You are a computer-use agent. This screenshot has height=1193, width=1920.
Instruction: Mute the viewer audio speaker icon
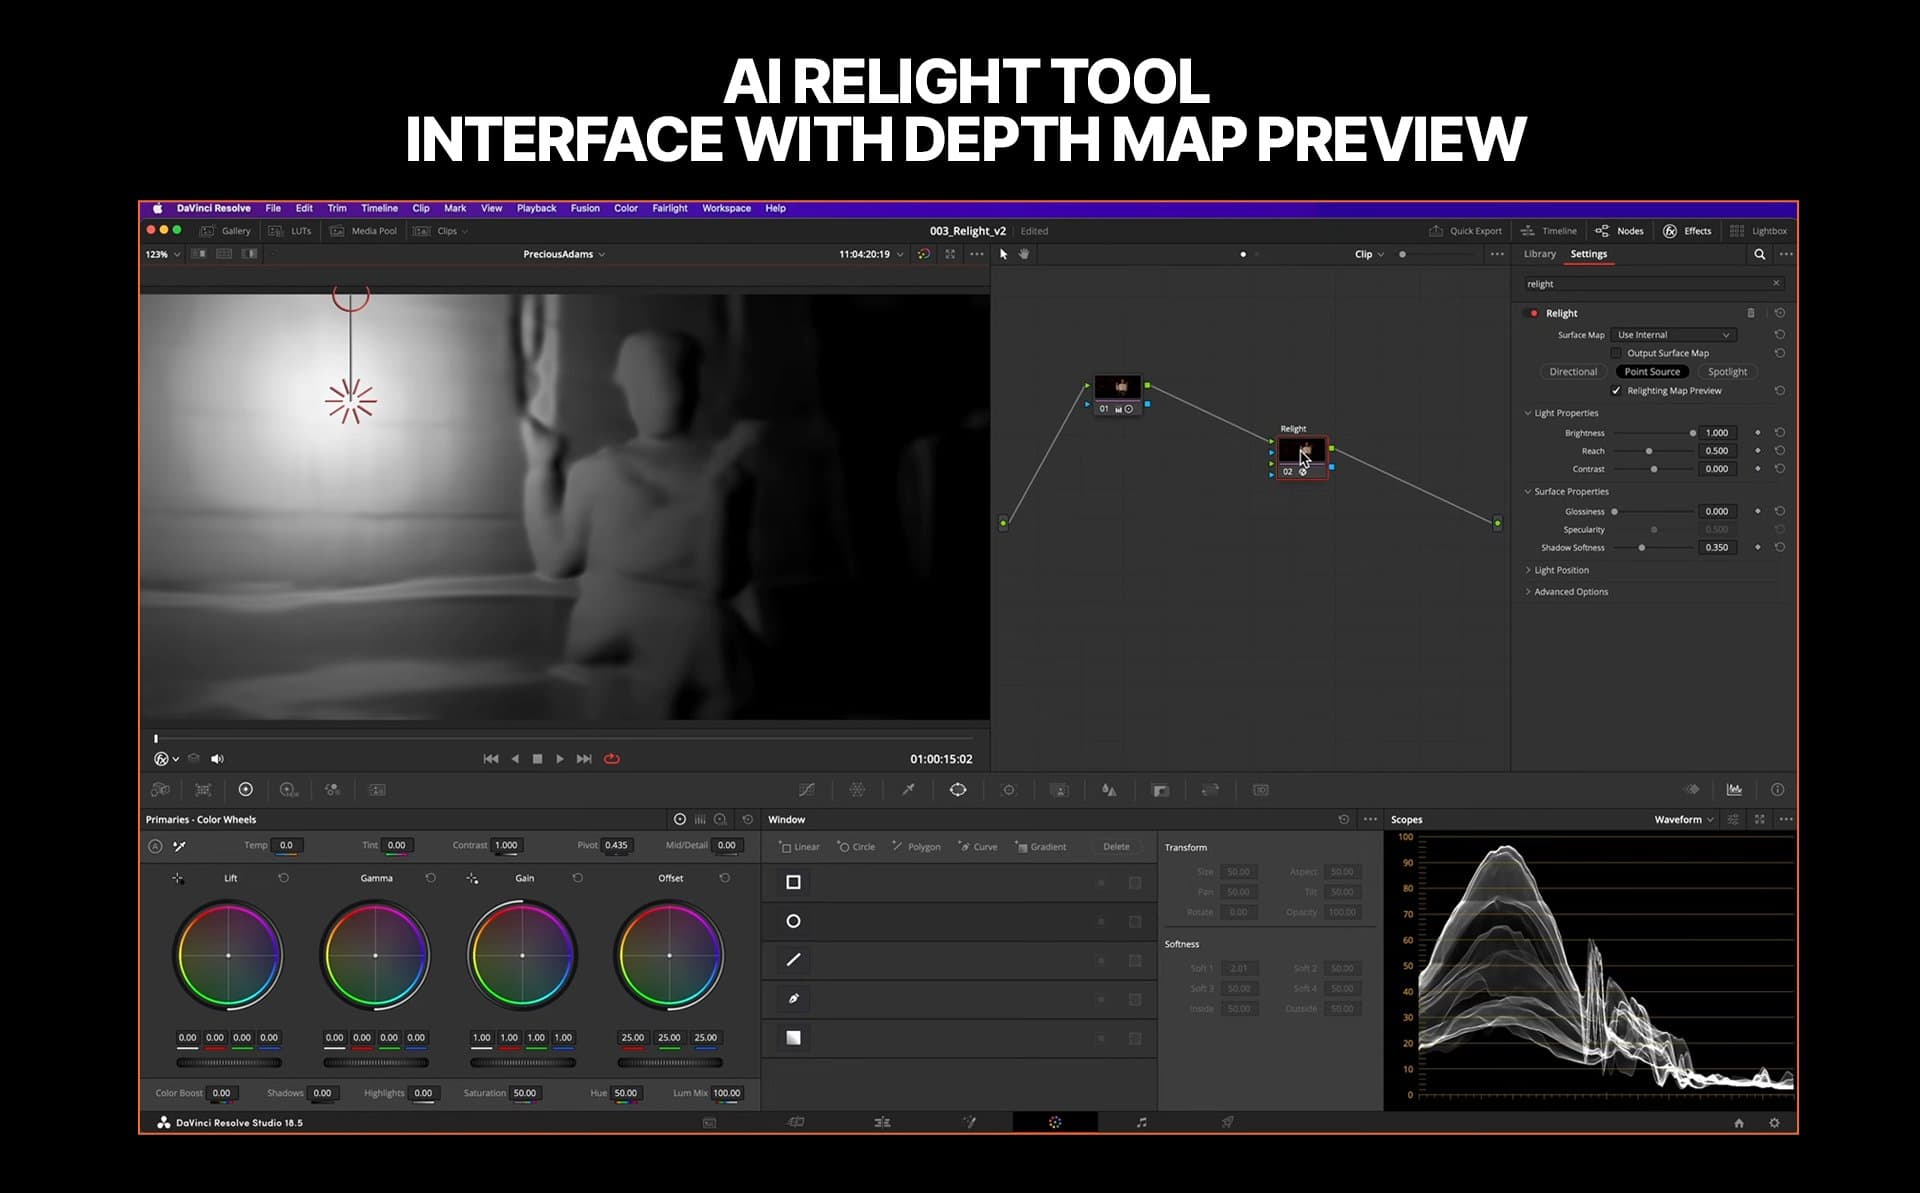tap(218, 759)
